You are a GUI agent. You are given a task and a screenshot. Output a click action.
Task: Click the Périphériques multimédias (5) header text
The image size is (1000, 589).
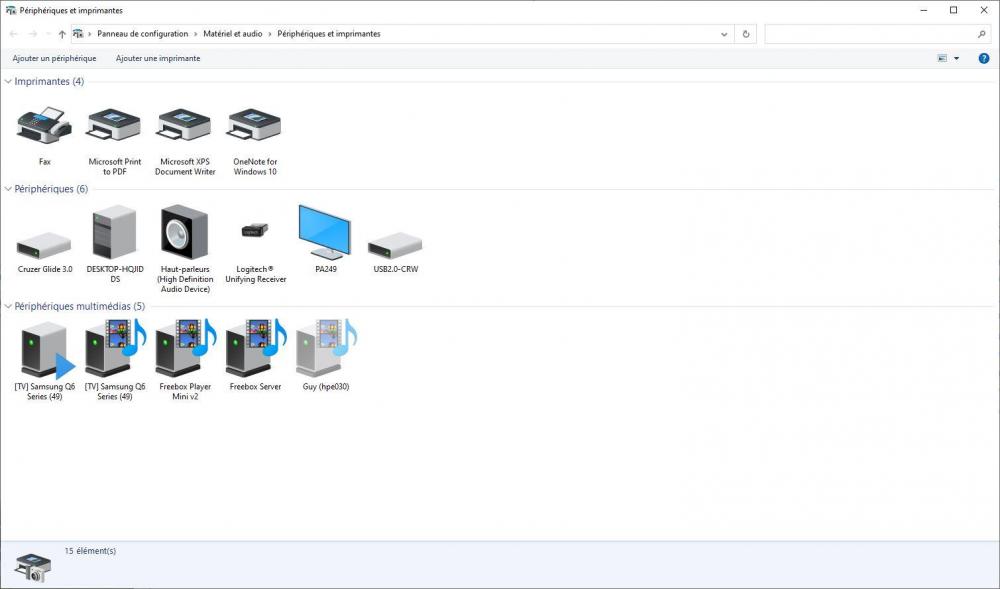[80, 306]
